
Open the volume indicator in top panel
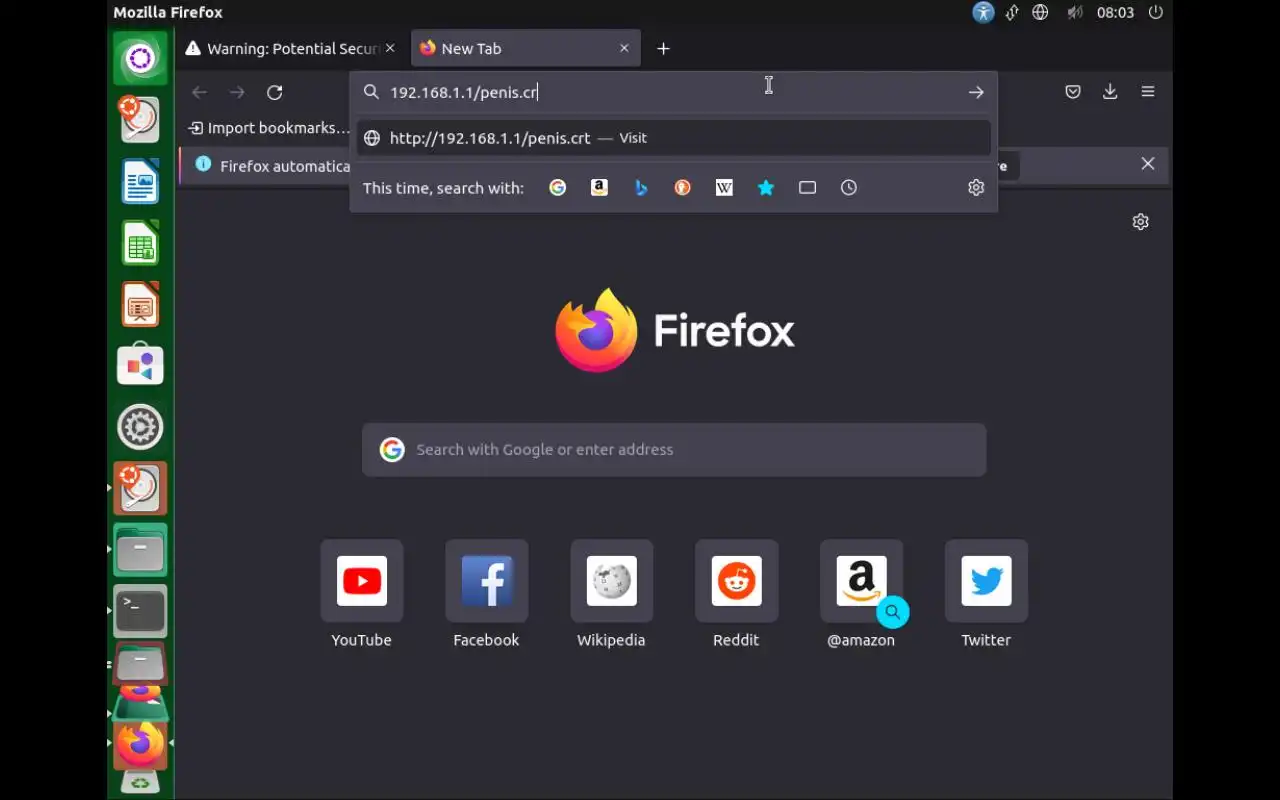1075,12
